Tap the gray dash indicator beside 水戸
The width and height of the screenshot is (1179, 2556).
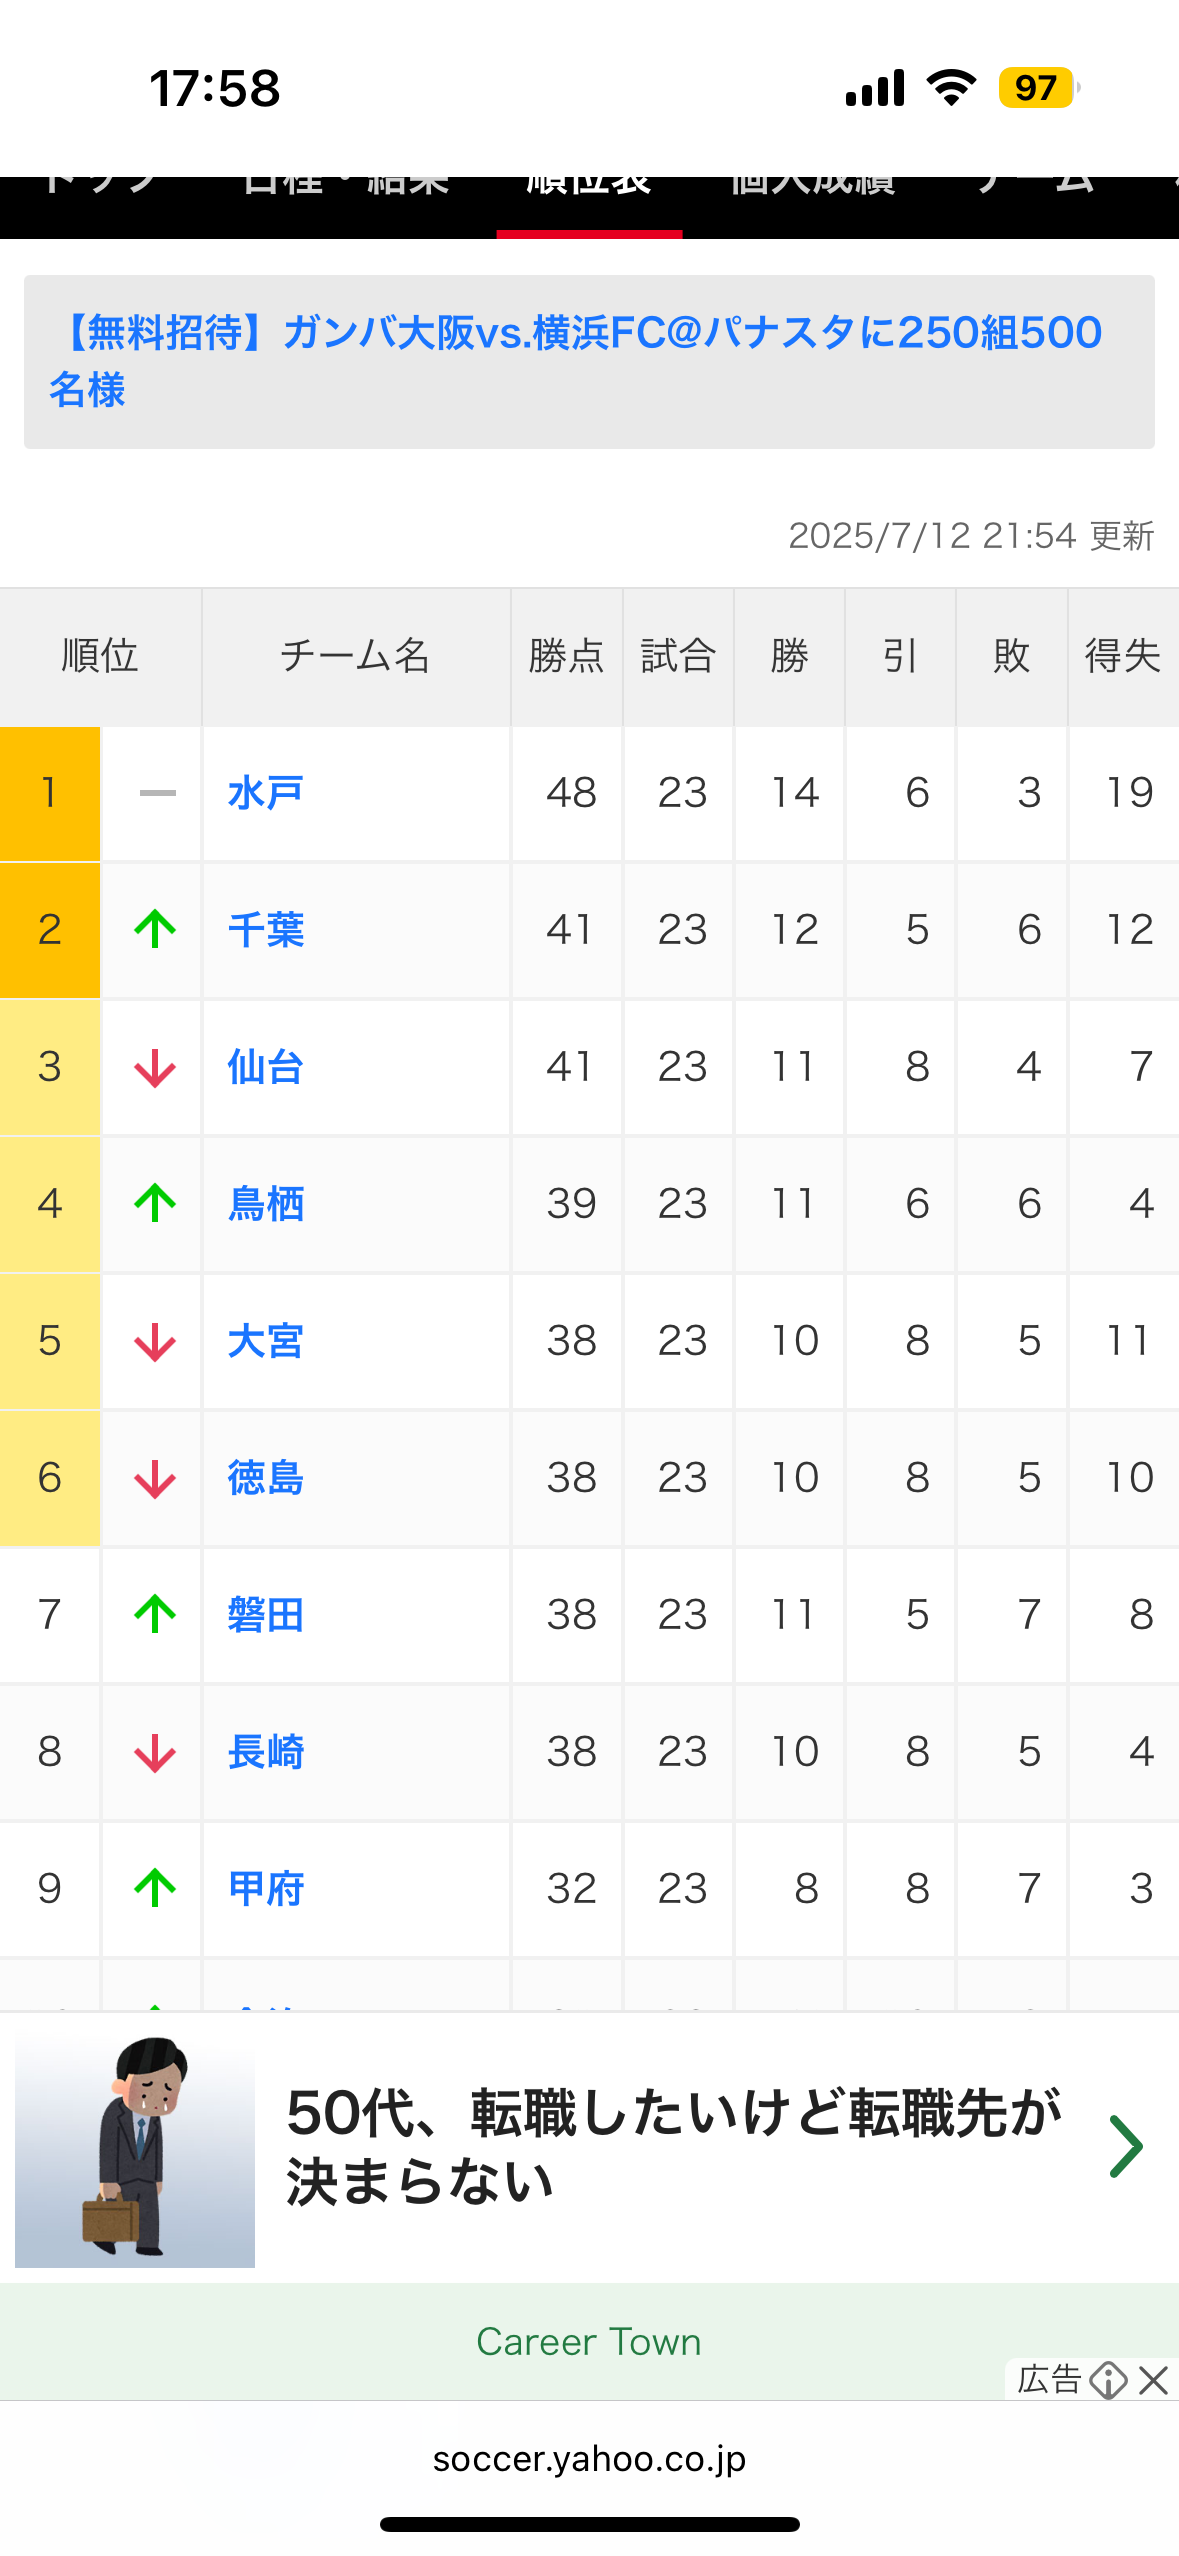coord(157,793)
